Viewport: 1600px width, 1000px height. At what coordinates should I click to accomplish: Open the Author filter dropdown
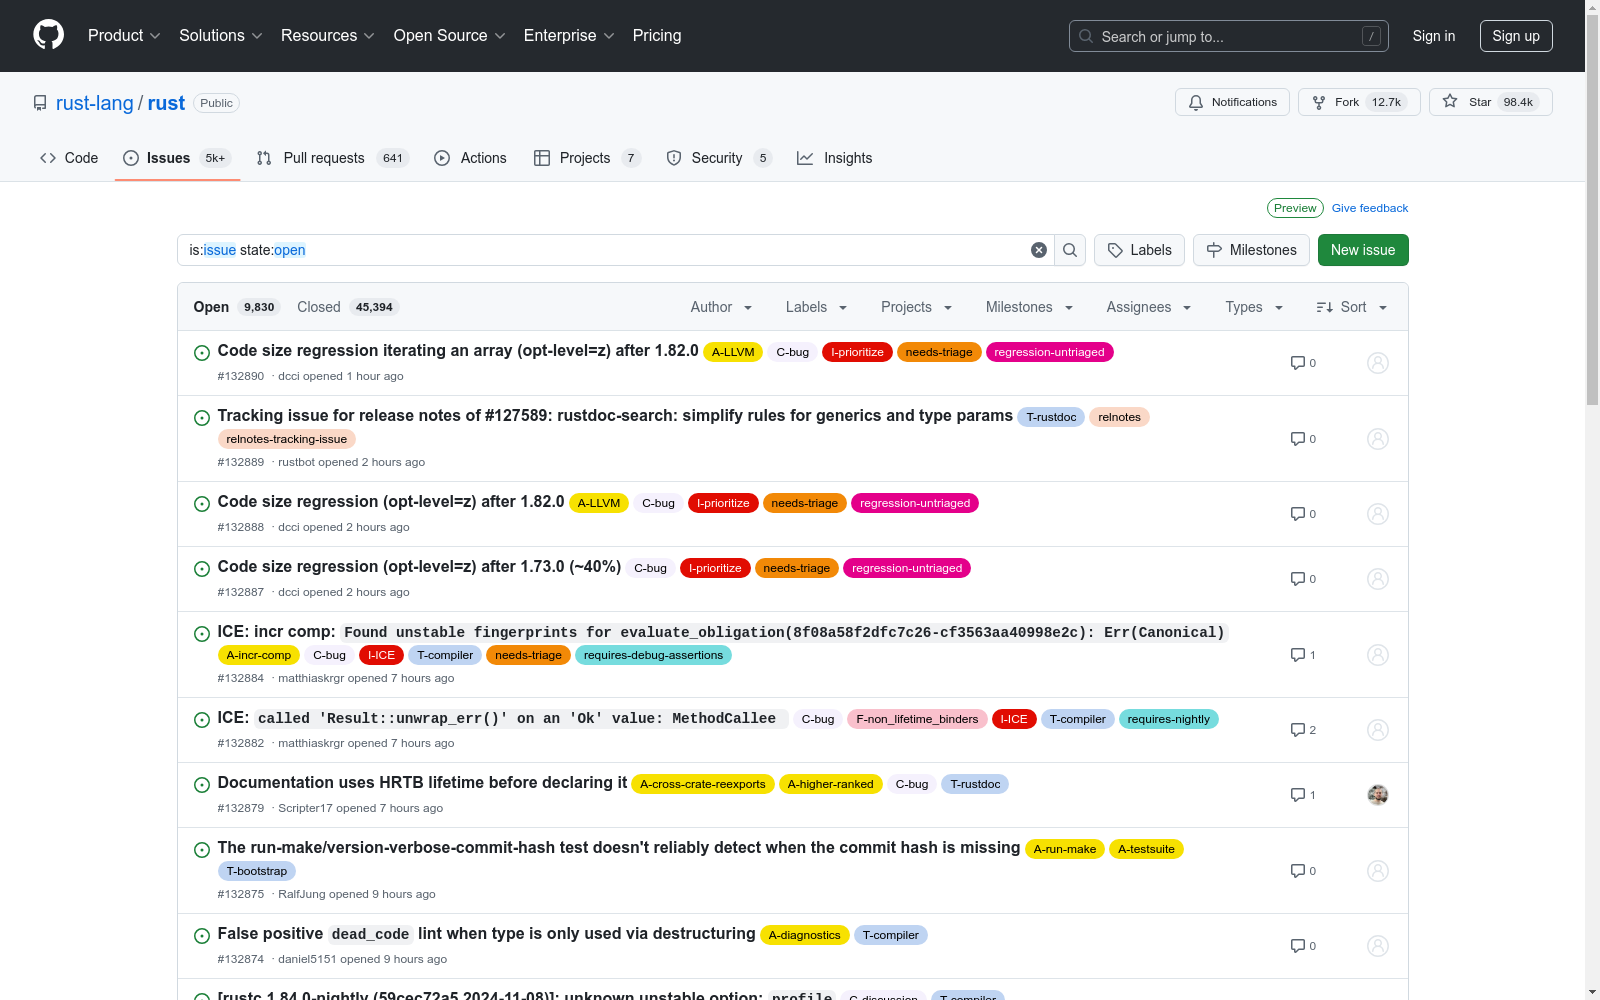pyautogui.click(x=721, y=307)
